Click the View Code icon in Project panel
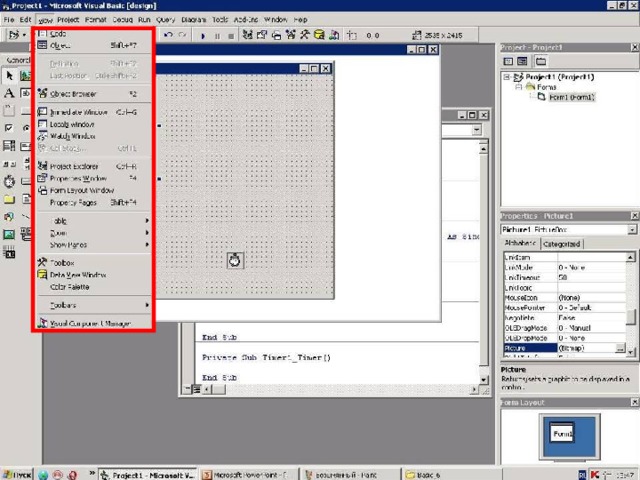The width and height of the screenshot is (640, 480). 508,61
